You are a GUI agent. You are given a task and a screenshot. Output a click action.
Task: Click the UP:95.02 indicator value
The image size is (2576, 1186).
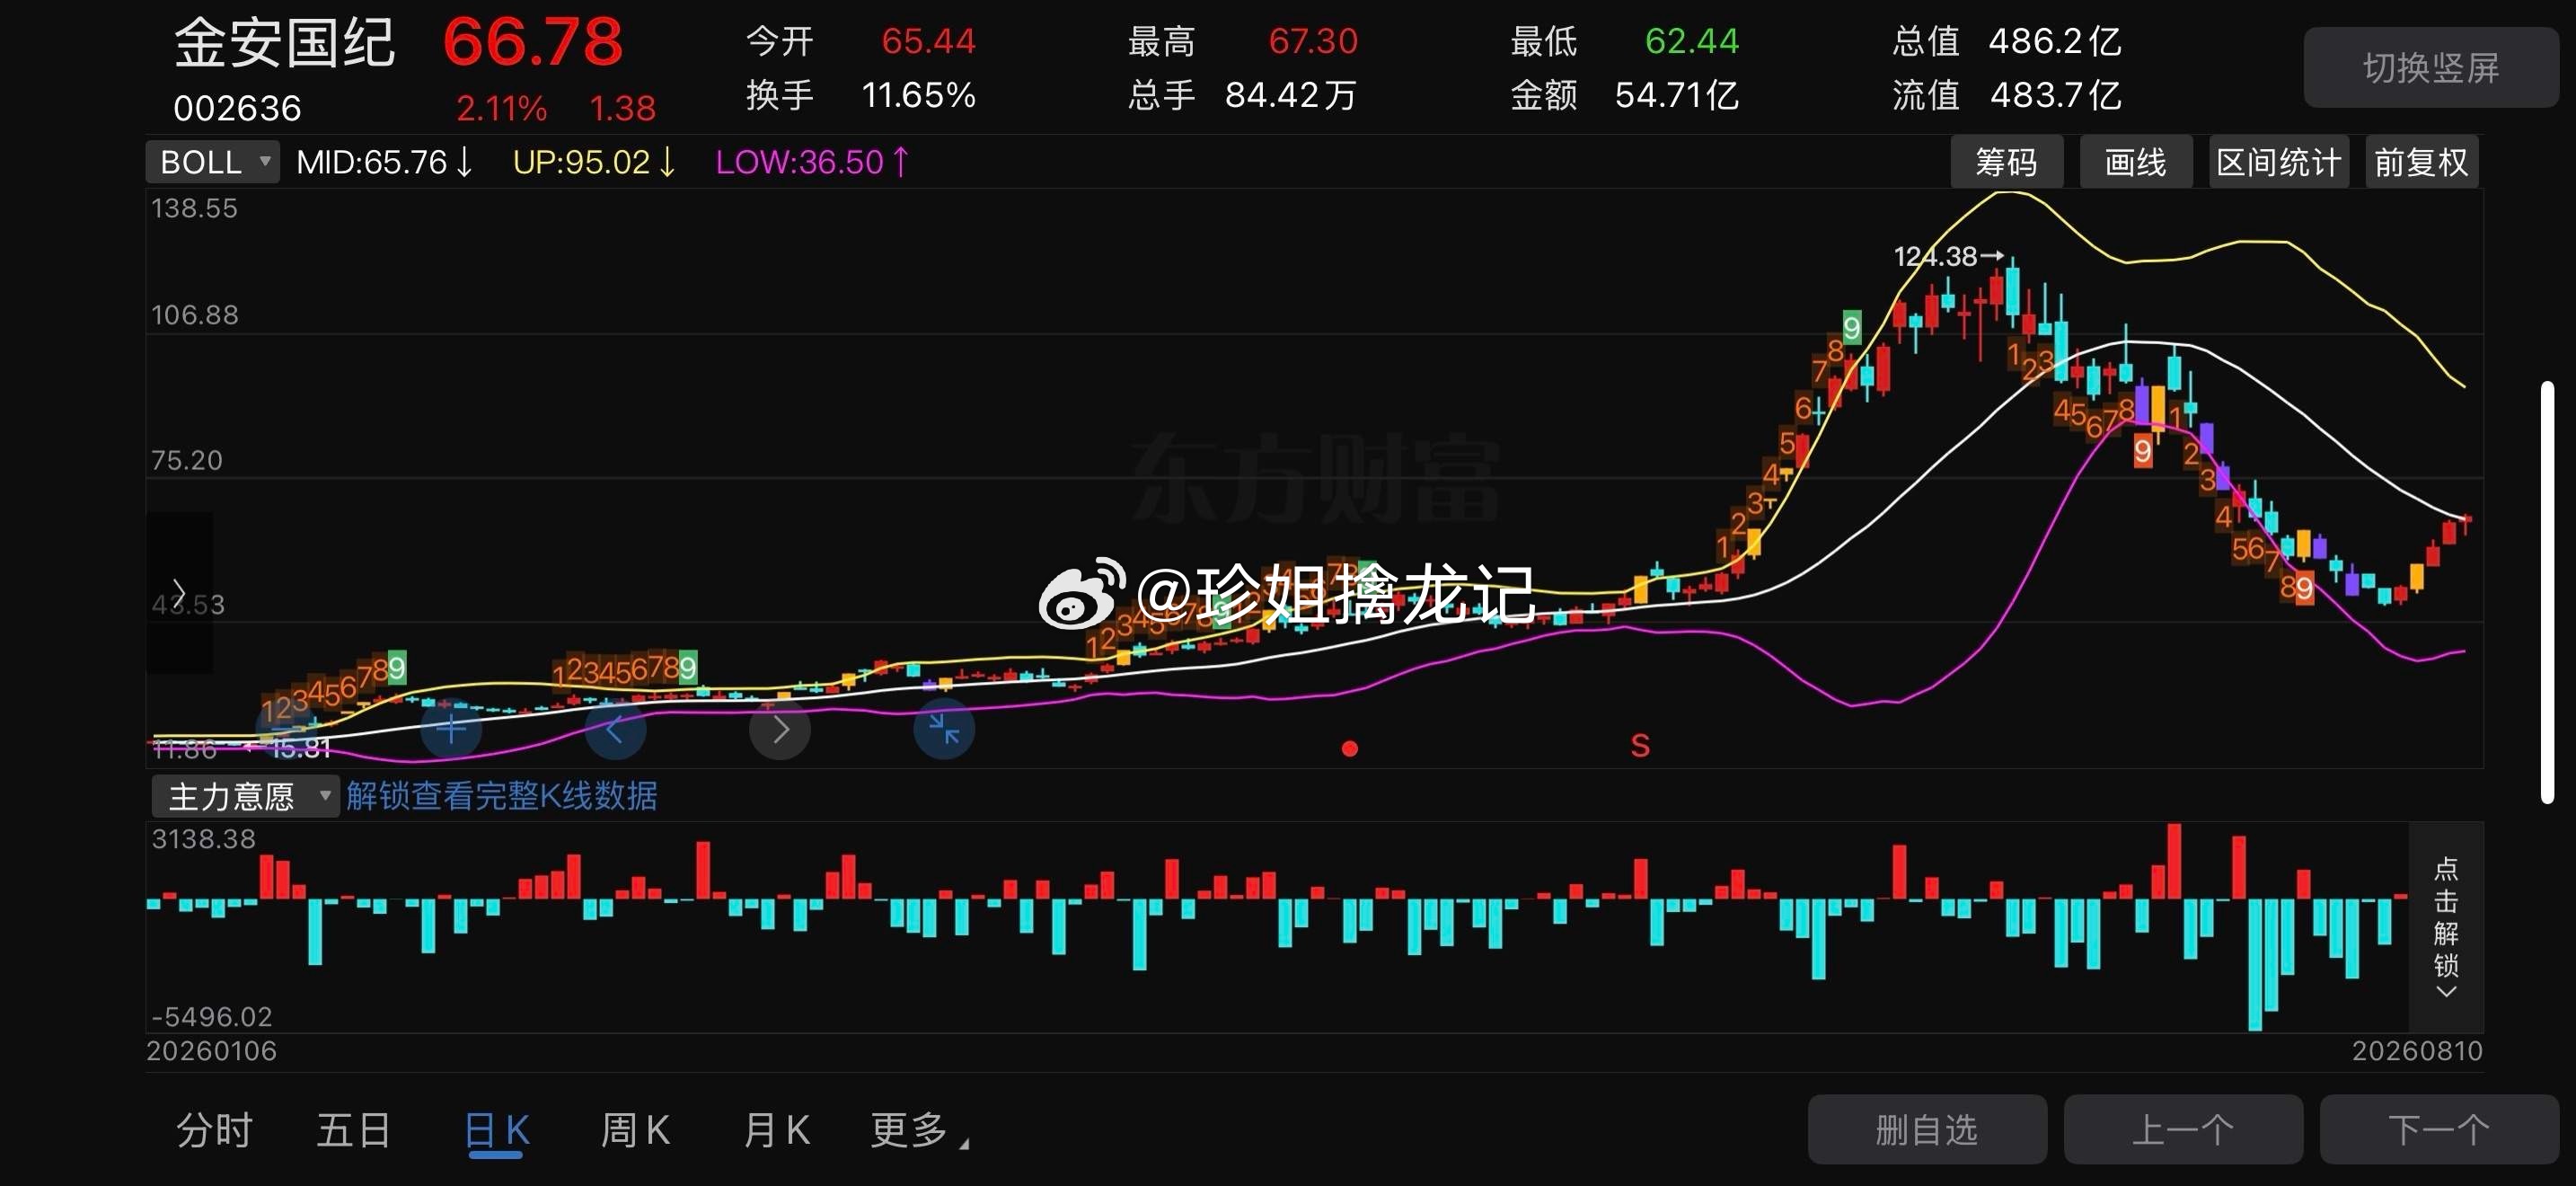click(595, 162)
